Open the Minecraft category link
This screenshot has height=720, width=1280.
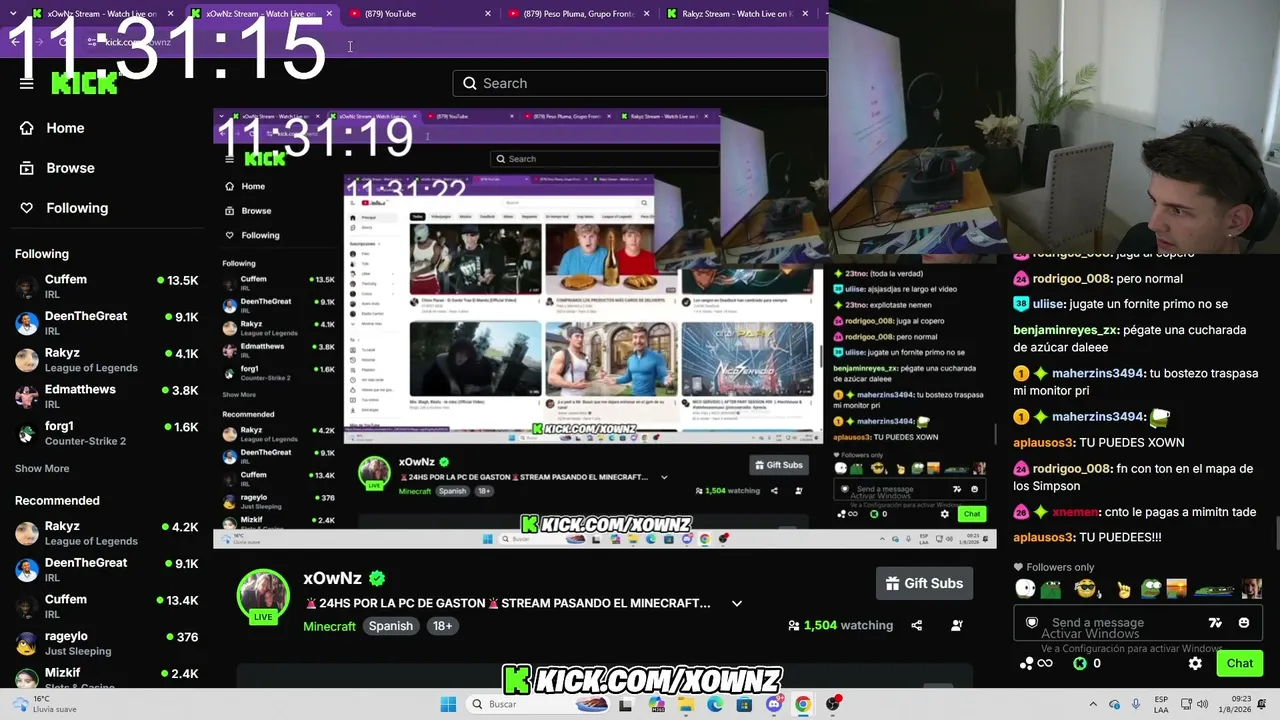(x=329, y=626)
